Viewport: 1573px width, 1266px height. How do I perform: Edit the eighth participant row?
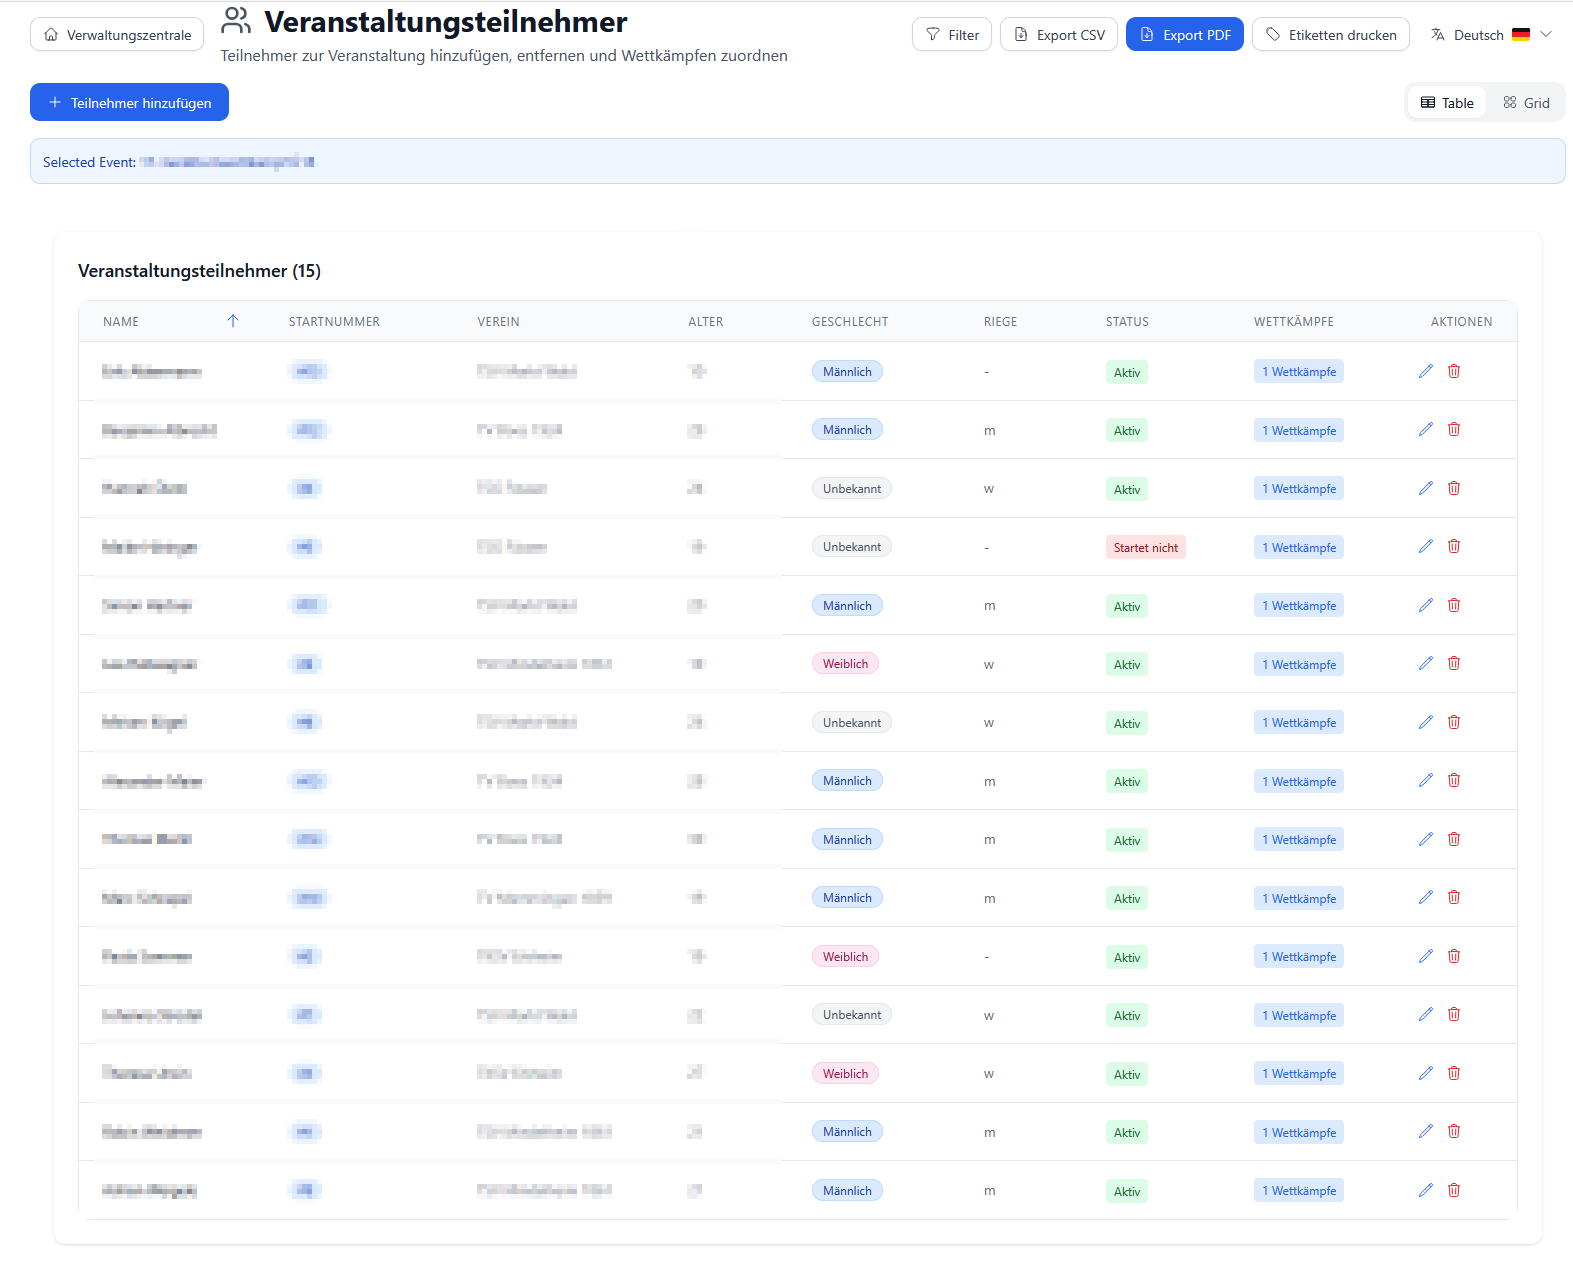point(1426,780)
